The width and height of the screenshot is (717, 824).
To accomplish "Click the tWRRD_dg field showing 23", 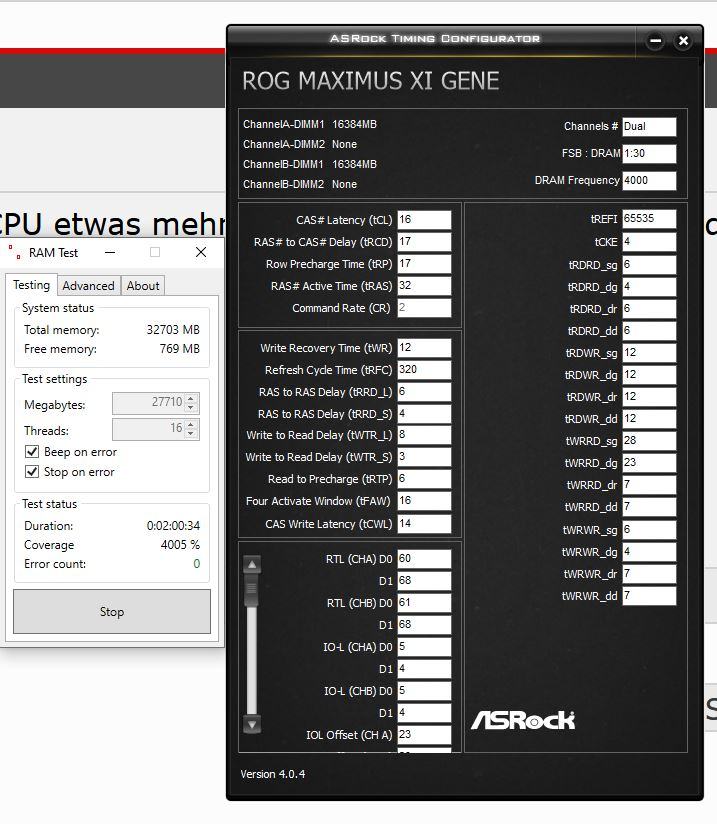I will [x=649, y=463].
